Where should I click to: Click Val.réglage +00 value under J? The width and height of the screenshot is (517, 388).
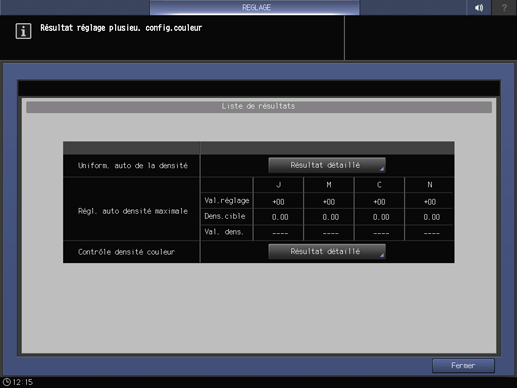[x=278, y=202]
